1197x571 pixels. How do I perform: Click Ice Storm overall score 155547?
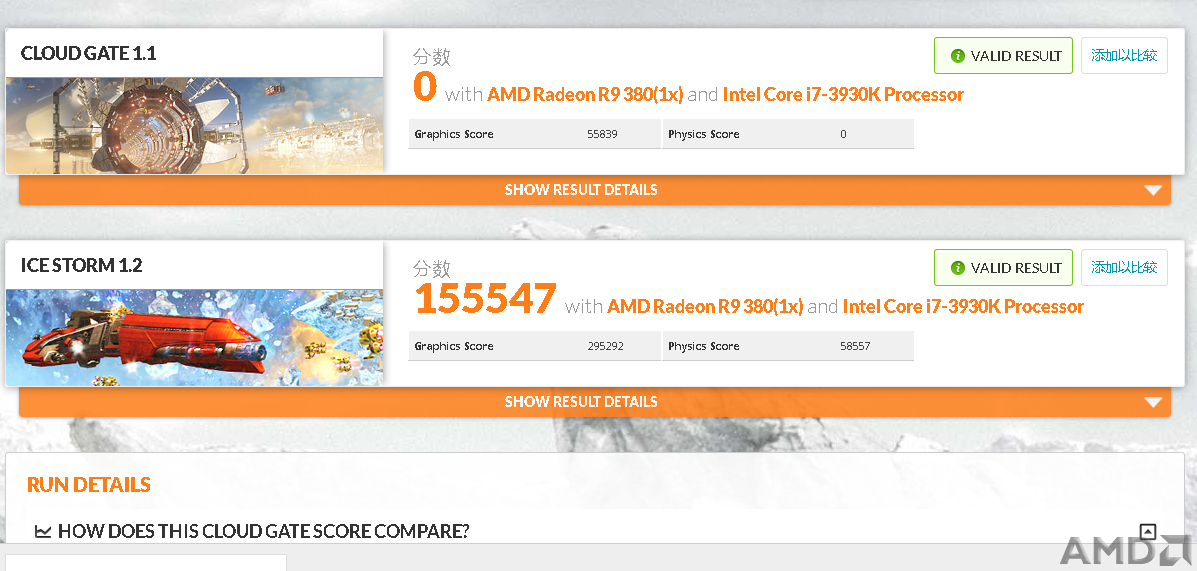click(485, 299)
